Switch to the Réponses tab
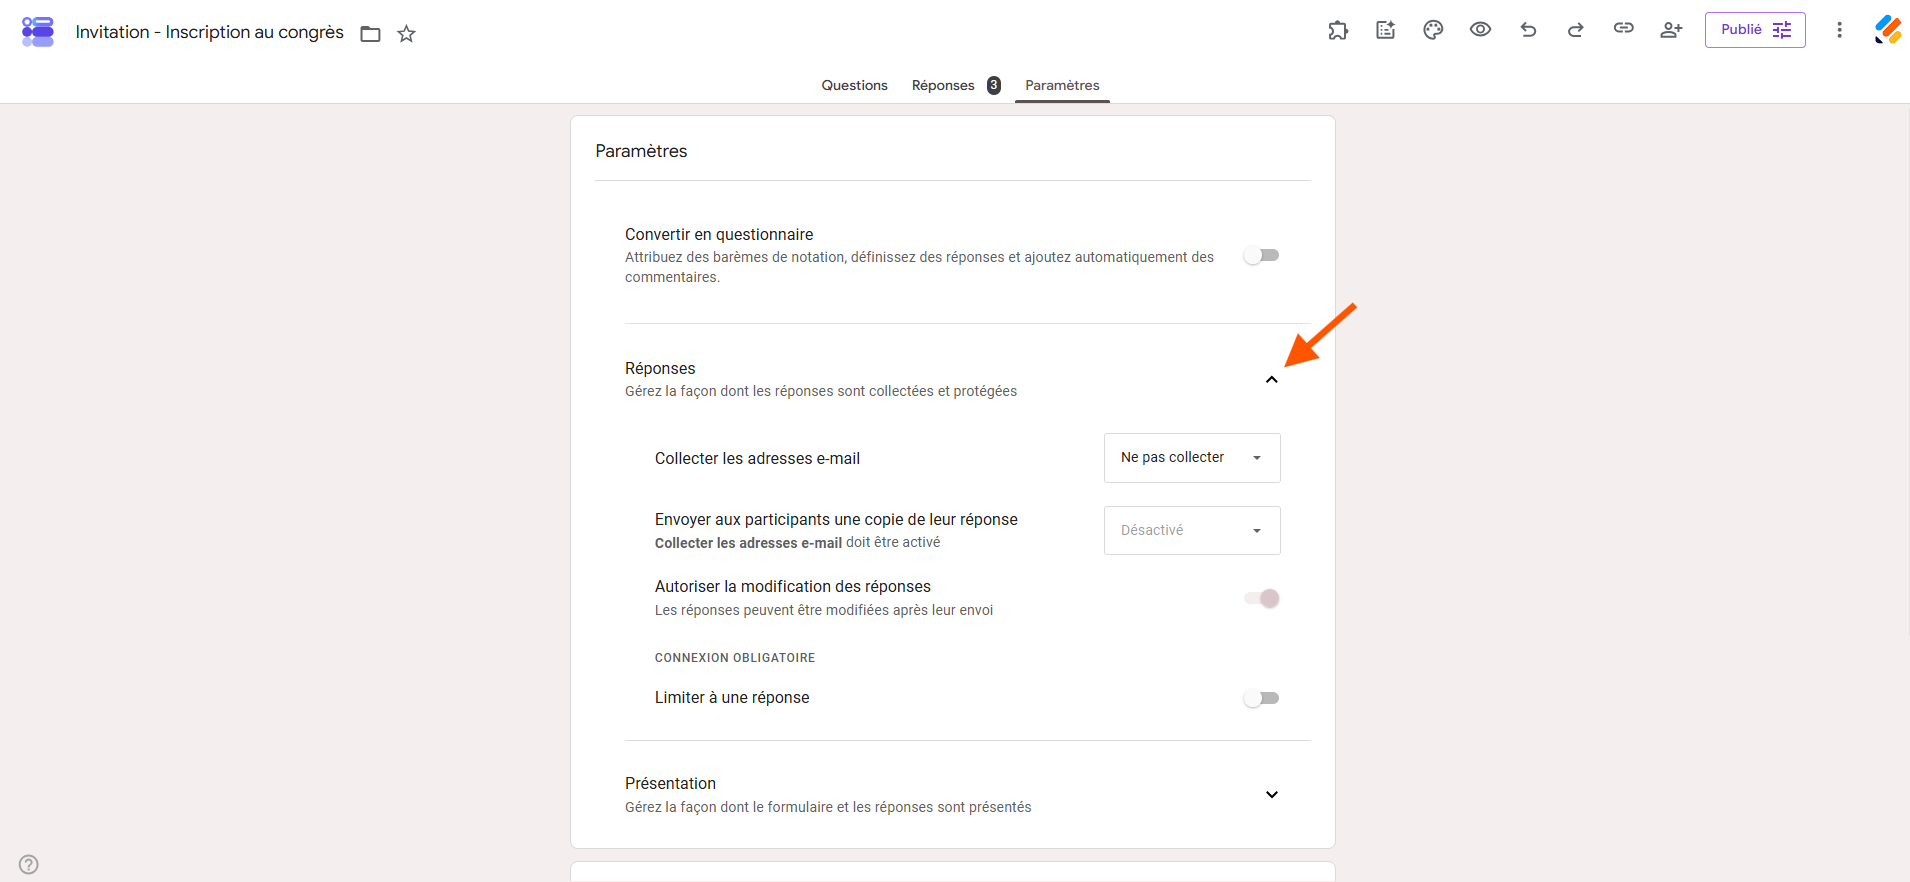The width and height of the screenshot is (1910, 882). click(955, 85)
